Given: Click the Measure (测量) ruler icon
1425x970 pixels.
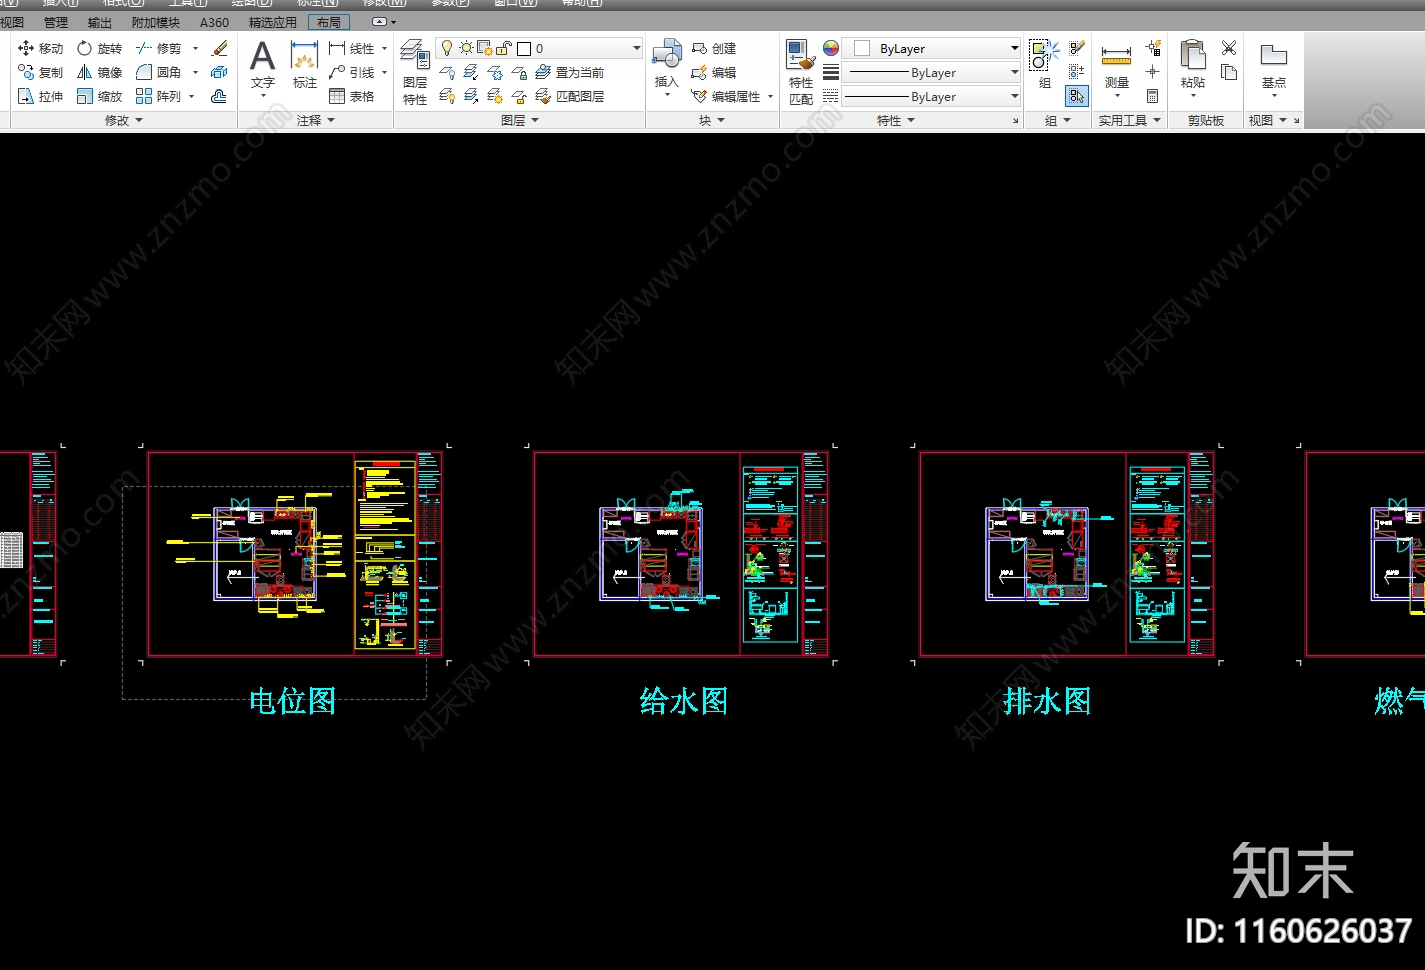Looking at the screenshot, I should 1116,55.
